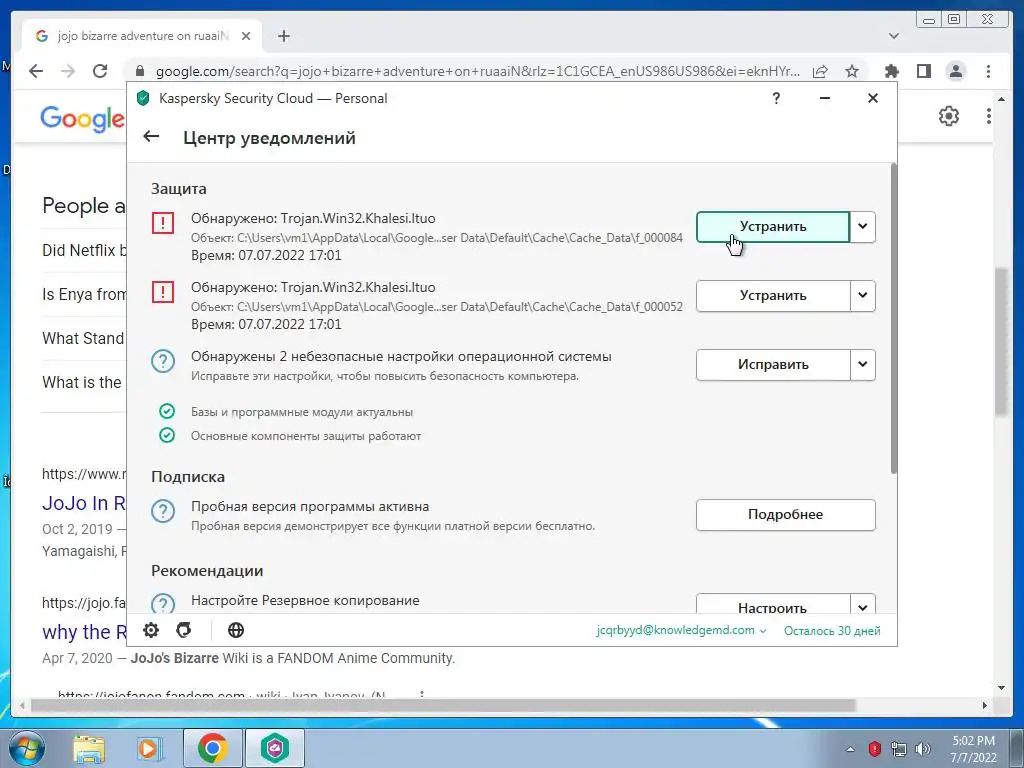Image resolution: width=1024 pixels, height=768 pixels.
Task: Open Kaspersky help question mark
Action: (776, 98)
